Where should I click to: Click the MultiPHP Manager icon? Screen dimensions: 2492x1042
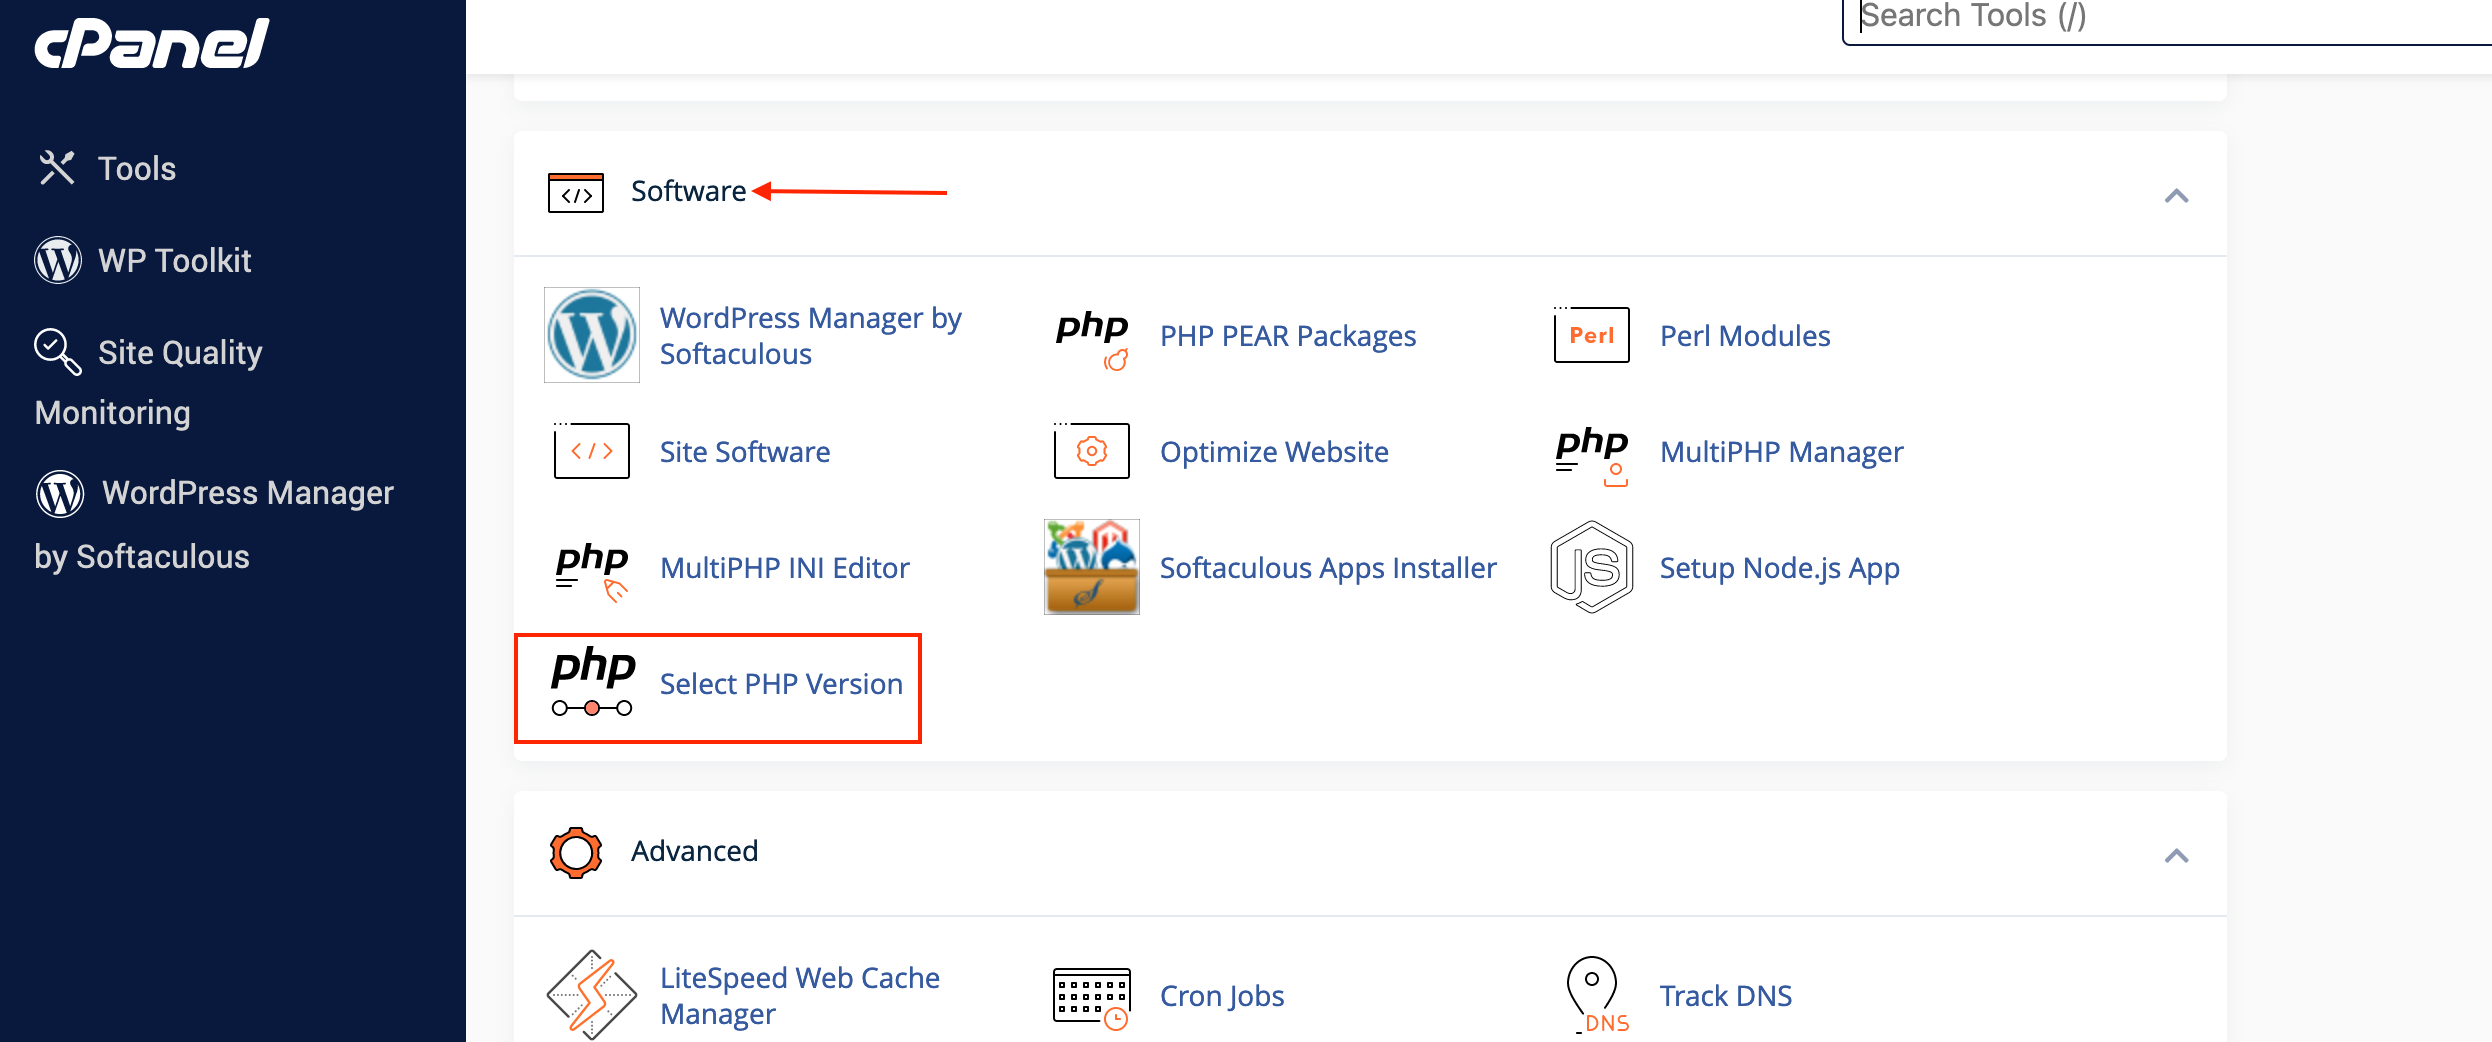point(1592,455)
